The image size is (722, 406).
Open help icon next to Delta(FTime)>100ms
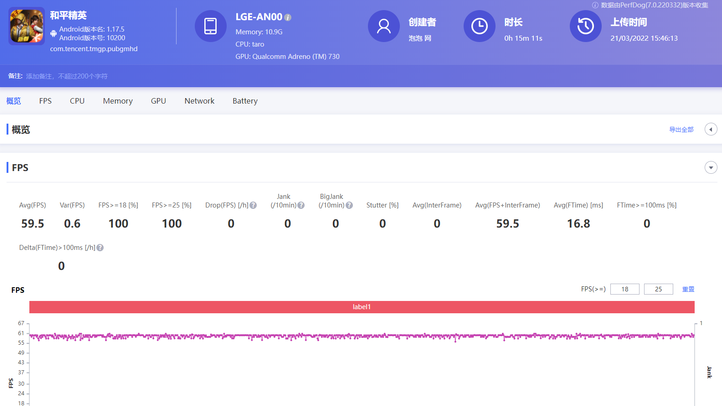[x=100, y=247]
